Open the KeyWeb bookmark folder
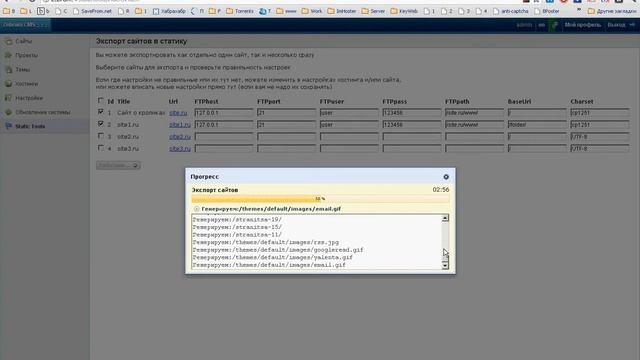Viewport: 640px width, 360px height. (x=404, y=11)
